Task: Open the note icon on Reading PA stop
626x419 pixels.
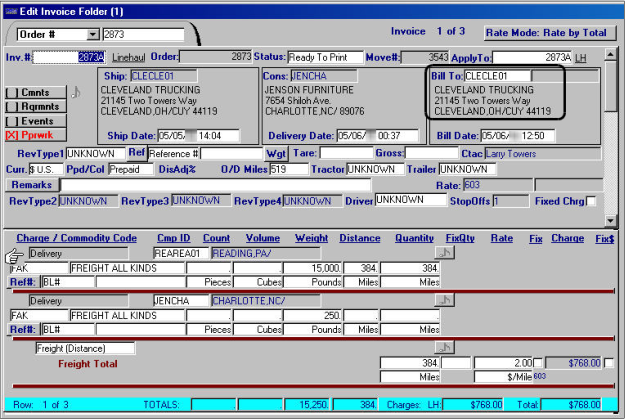Action: (x=444, y=253)
